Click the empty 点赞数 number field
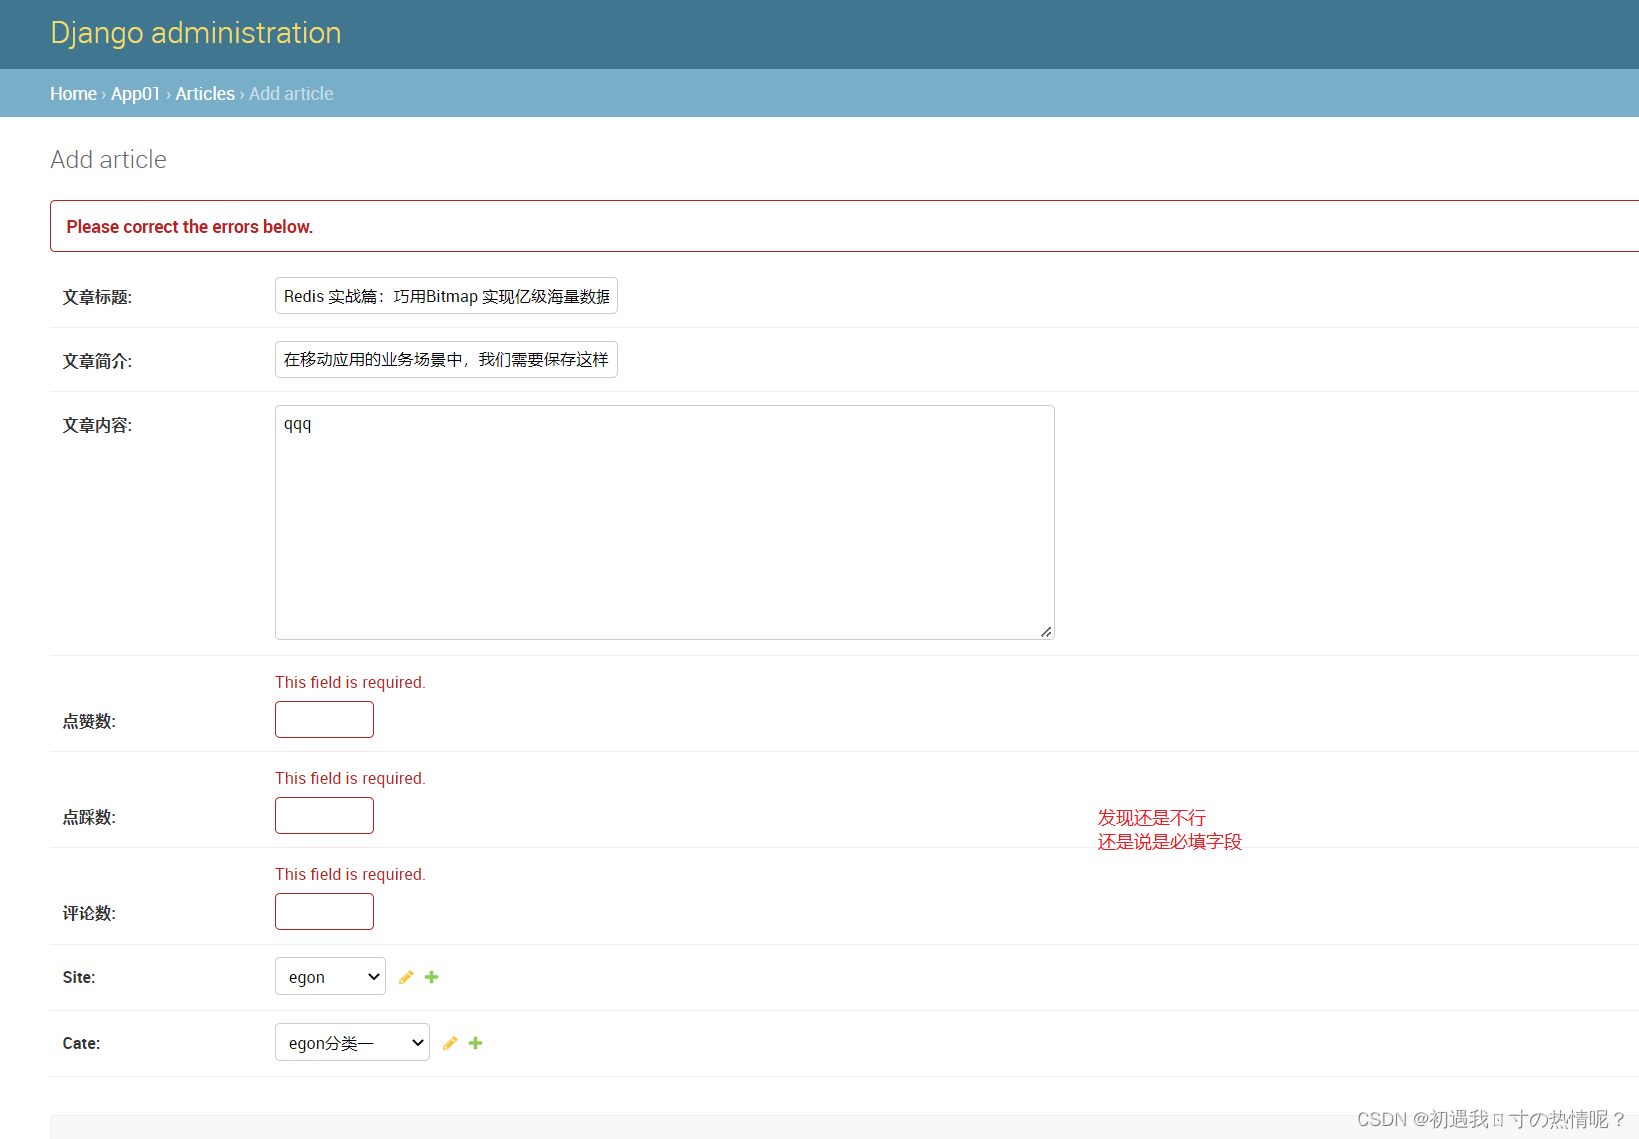 point(324,720)
